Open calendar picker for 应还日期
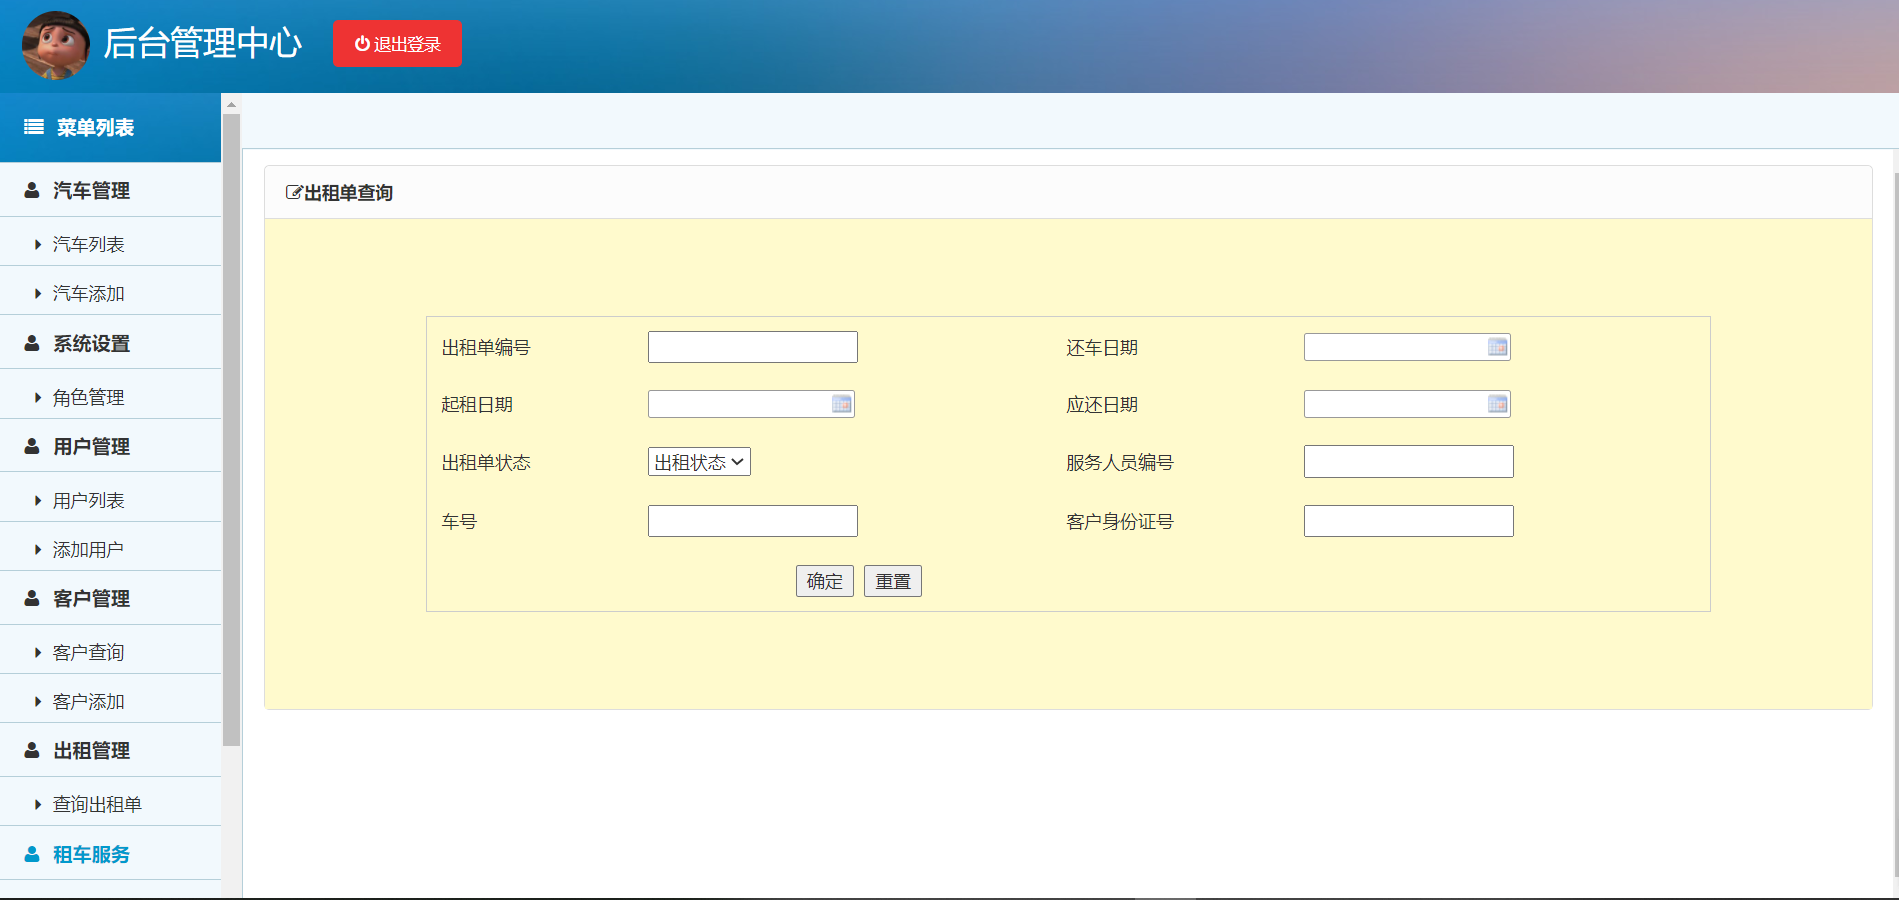This screenshot has width=1899, height=900. [1497, 404]
